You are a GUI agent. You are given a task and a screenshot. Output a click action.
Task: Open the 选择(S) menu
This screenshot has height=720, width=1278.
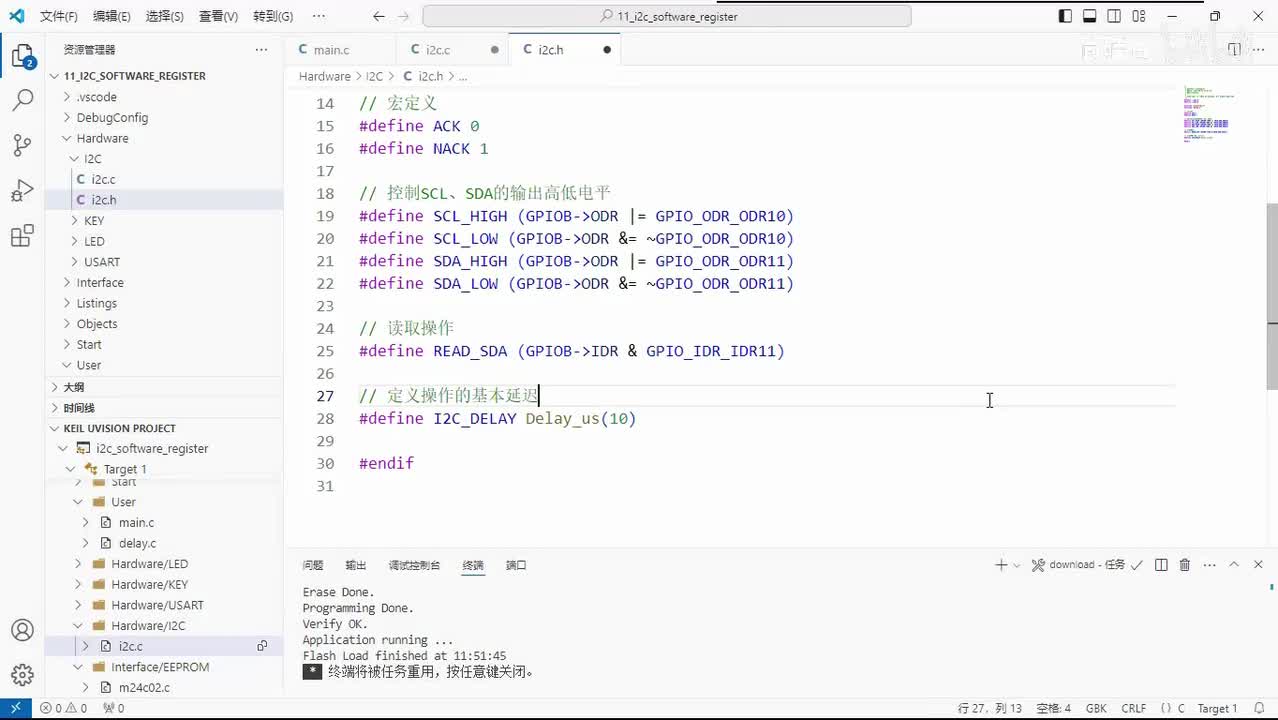tap(164, 16)
